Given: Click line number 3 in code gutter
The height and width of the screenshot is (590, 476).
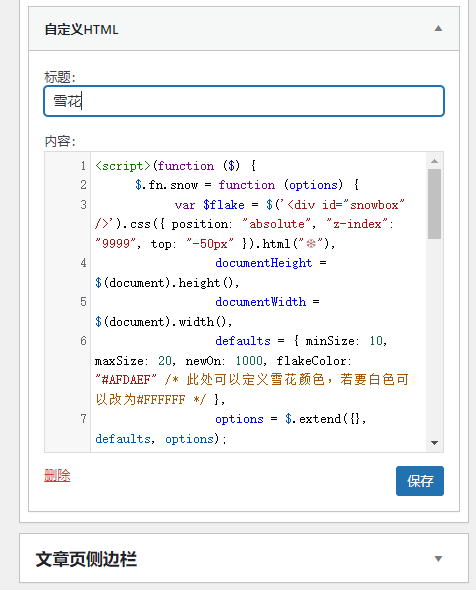Looking at the screenshot, I should [83, 205].
